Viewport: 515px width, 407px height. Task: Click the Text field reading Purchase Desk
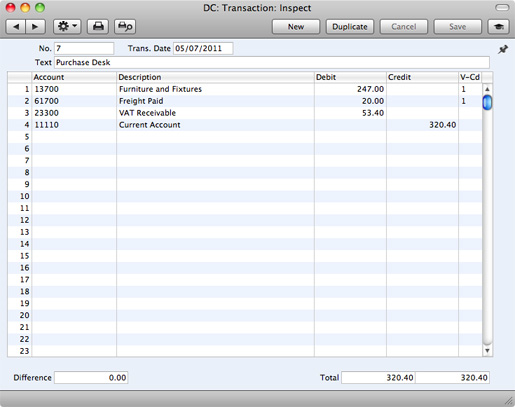[x=272, y=62]
